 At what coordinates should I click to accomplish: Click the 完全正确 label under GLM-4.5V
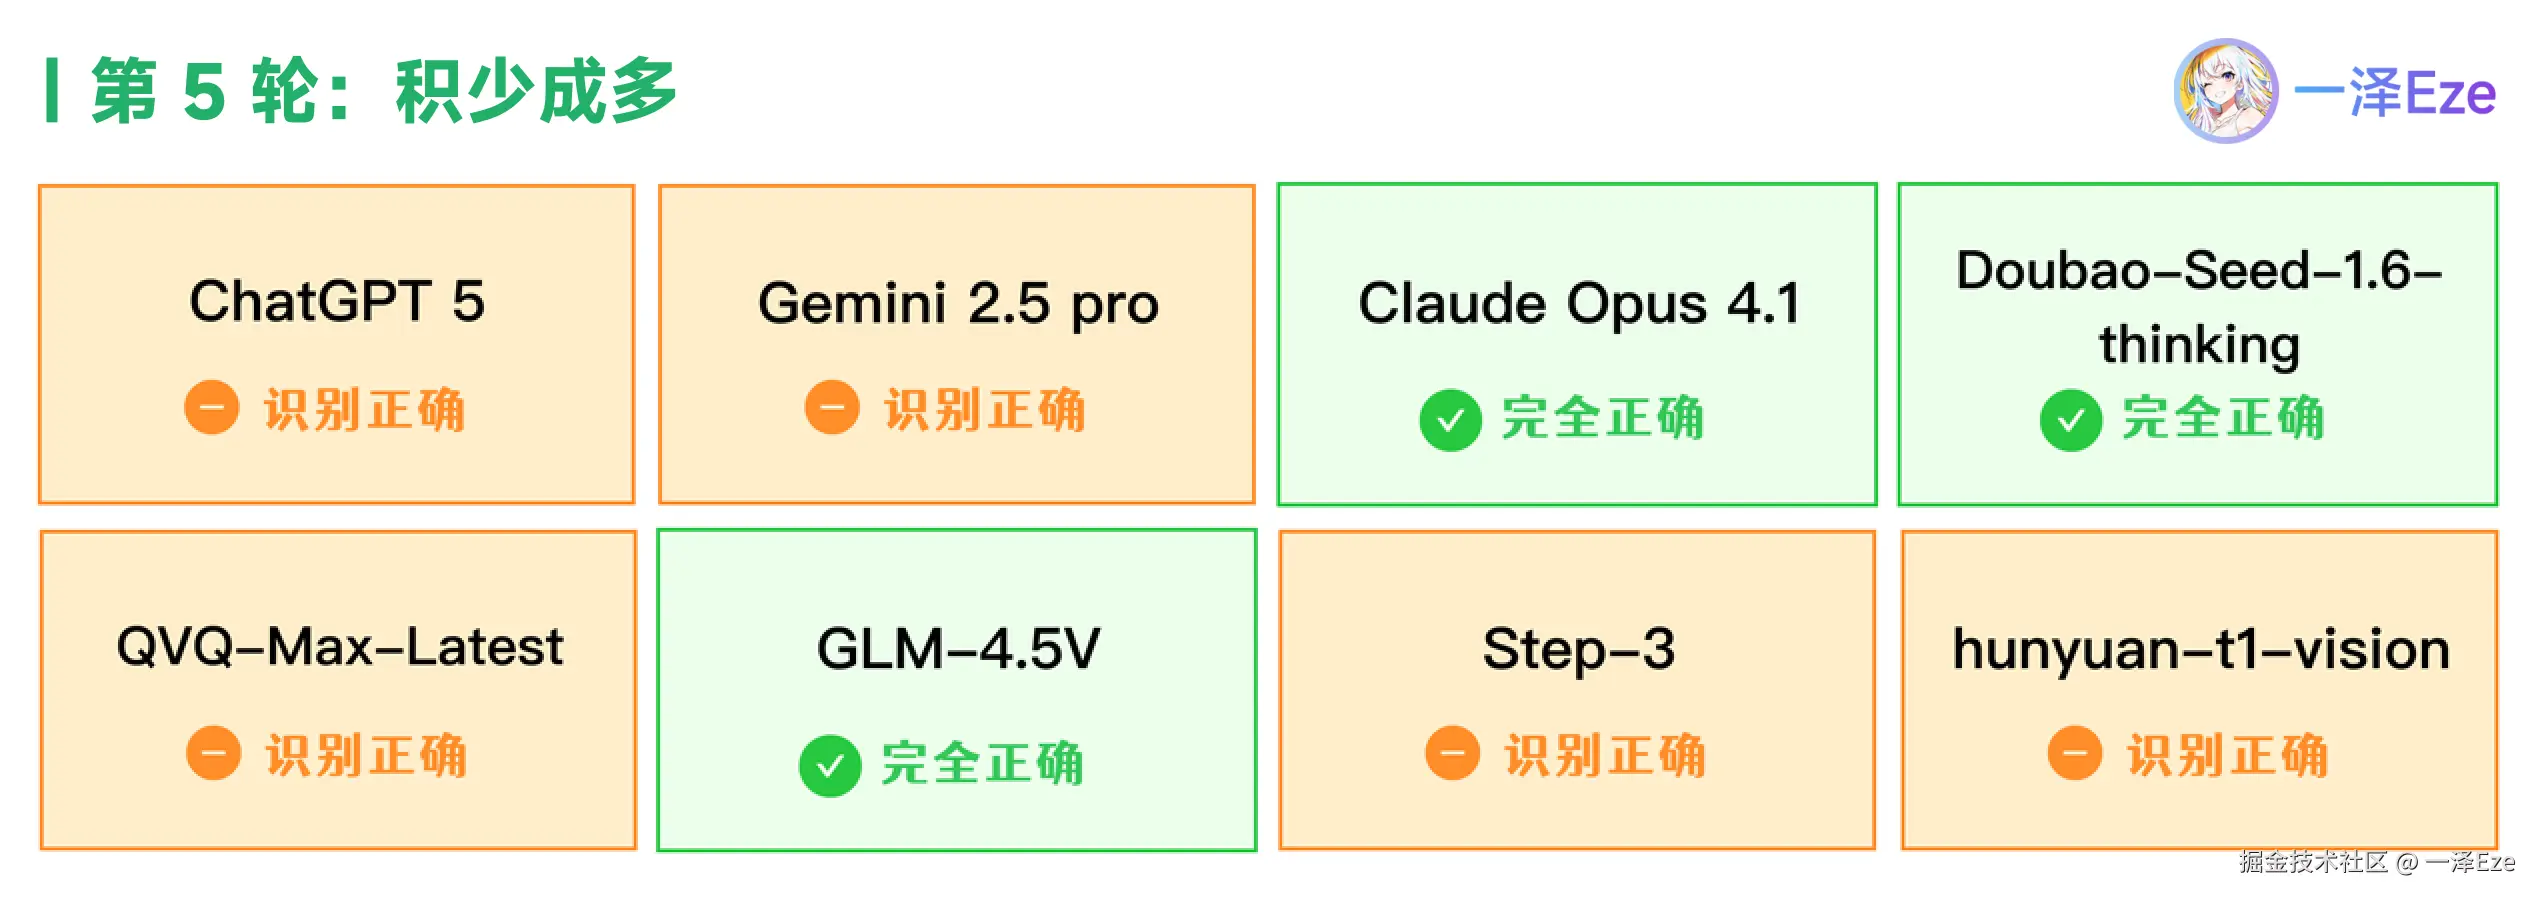coord(982,764)
